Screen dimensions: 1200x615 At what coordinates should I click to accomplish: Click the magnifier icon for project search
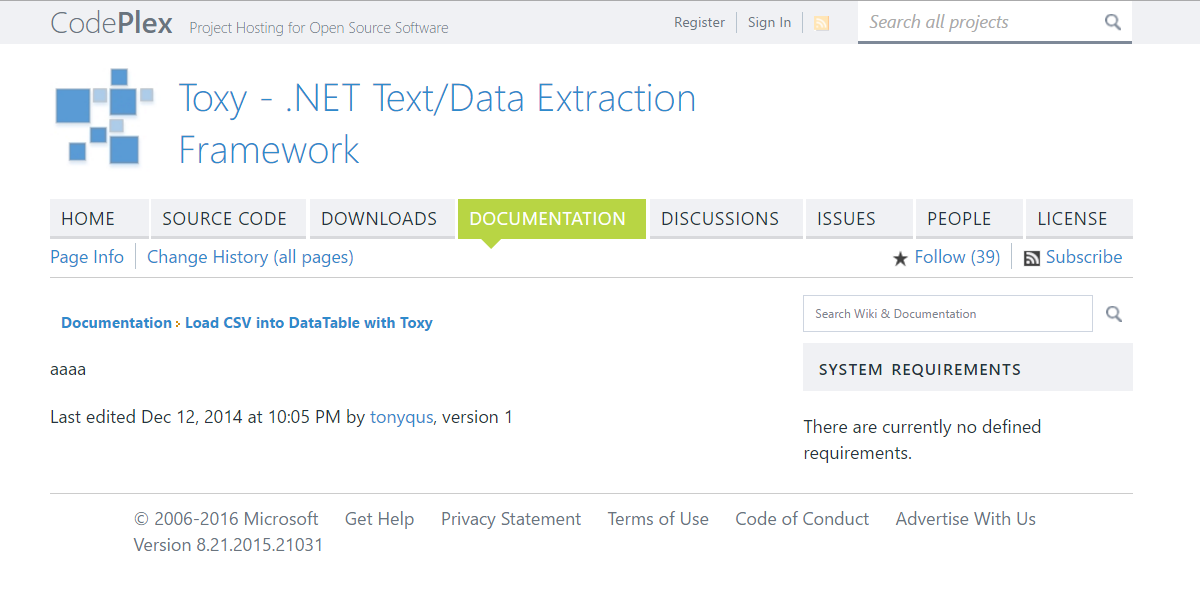click(x=1112, y=22)
